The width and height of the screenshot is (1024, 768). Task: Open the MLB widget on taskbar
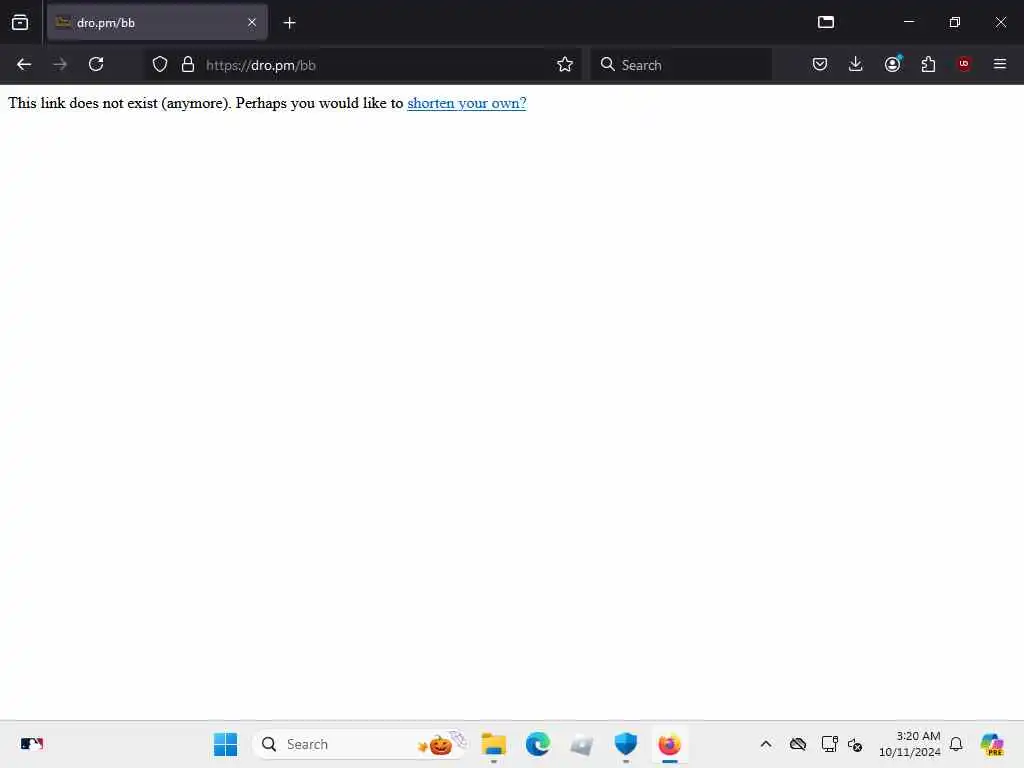(x=31, y=744)
